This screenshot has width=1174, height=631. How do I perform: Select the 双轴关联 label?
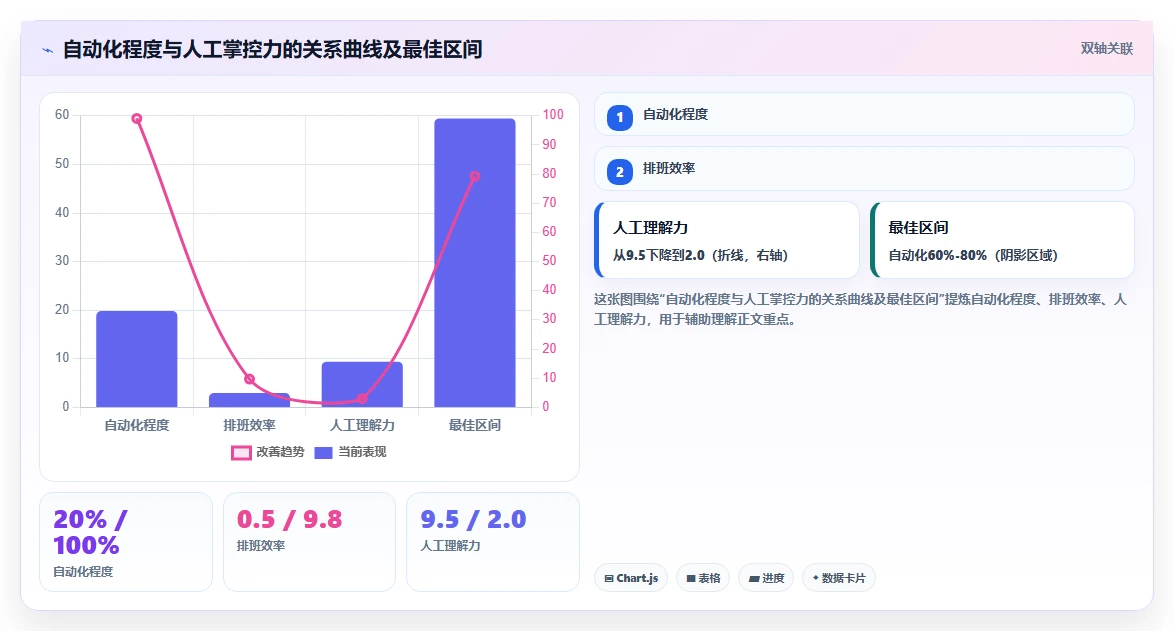pos(1107,49)
